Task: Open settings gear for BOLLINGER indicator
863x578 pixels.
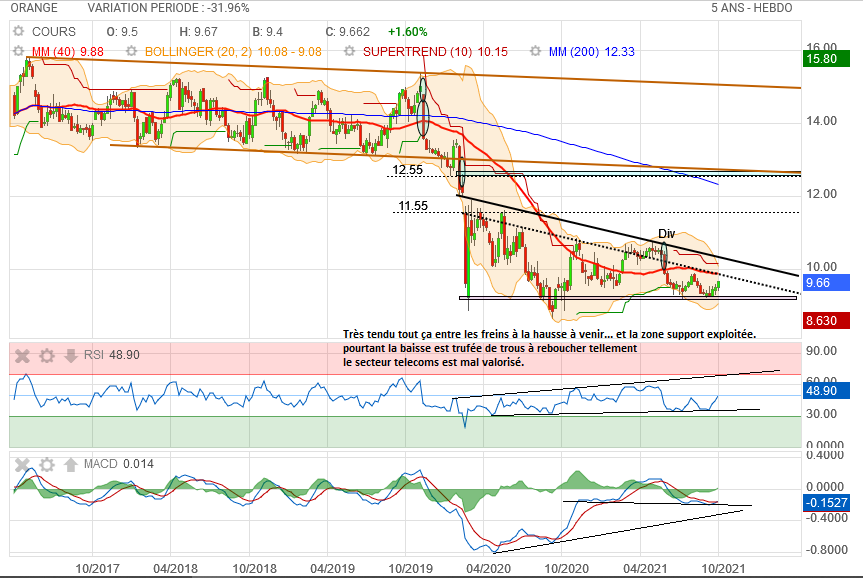Action: tap(131, 51)
